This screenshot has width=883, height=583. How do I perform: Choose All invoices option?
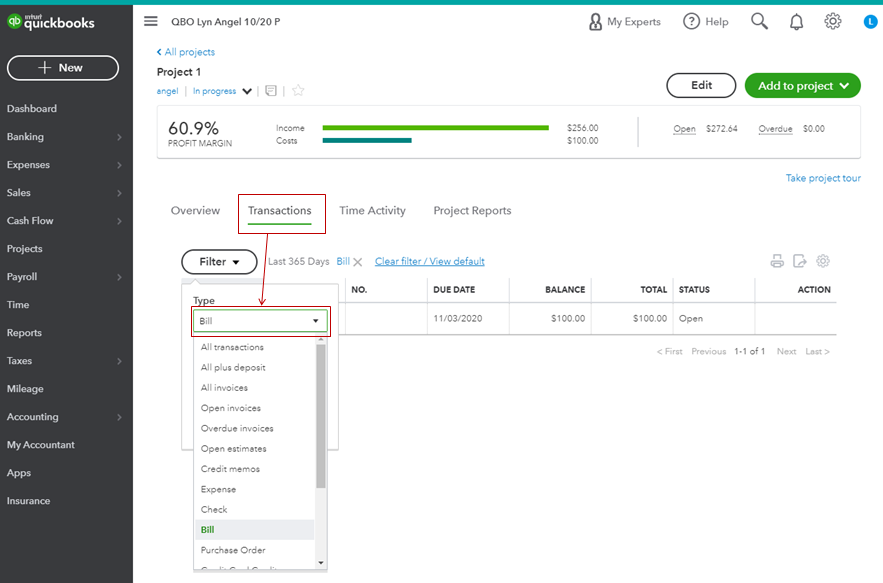[255, 388]
